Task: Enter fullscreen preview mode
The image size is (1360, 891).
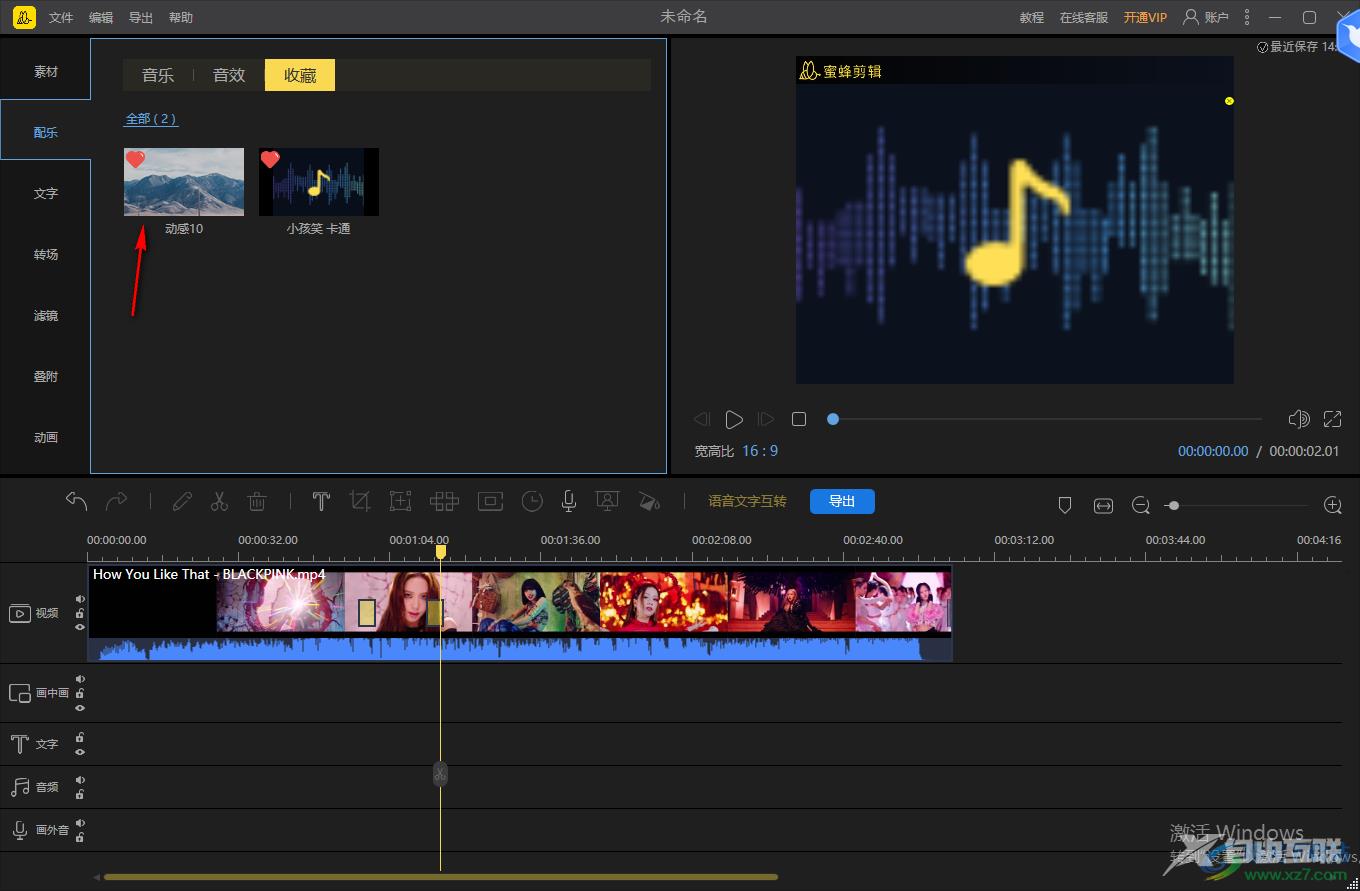Action: [1332, 419]
